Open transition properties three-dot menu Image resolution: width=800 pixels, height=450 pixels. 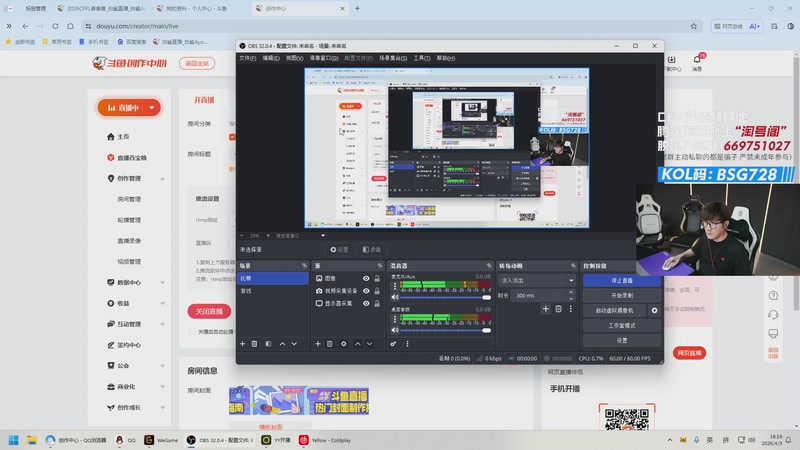click(570, 309)
